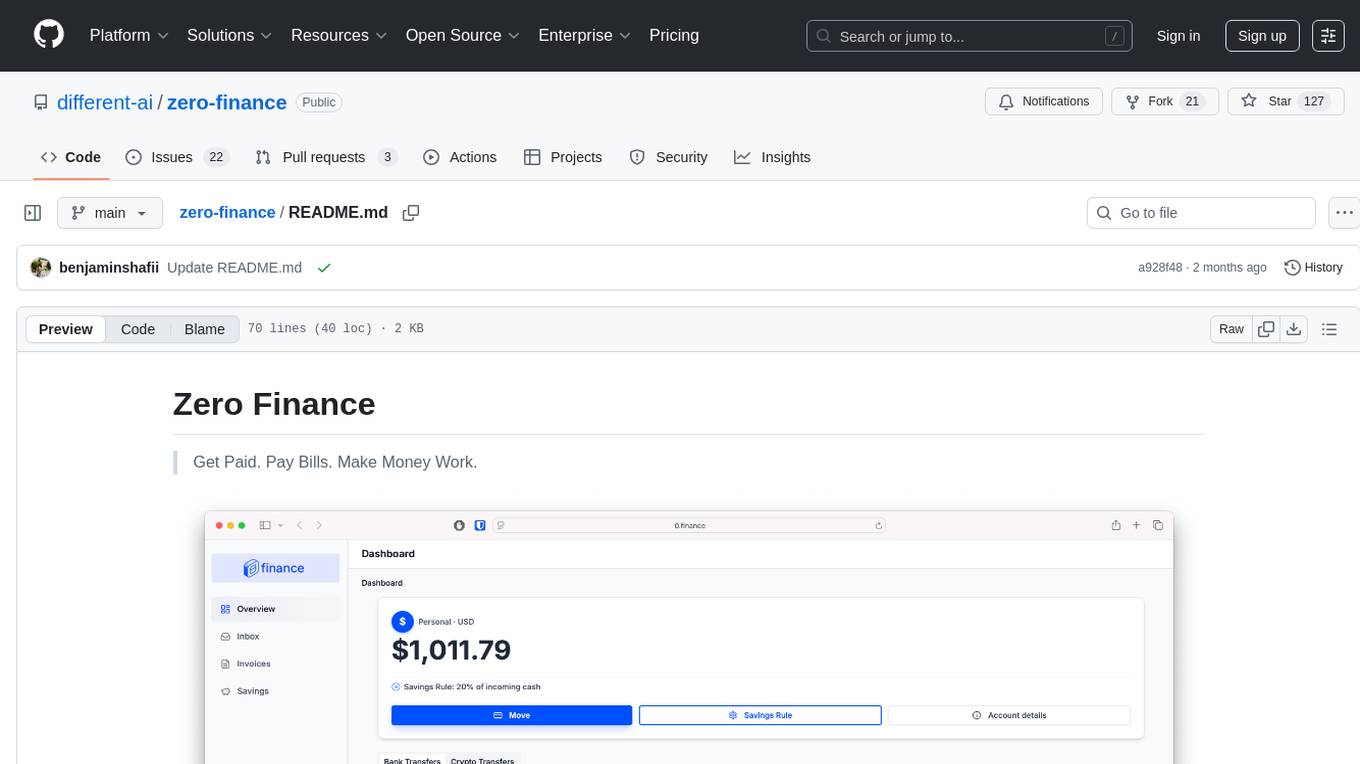Image resolution: width=1360 pixels, height=764 pixels.
Task: Click Sign in
Action: click(x=1178, y=36)
